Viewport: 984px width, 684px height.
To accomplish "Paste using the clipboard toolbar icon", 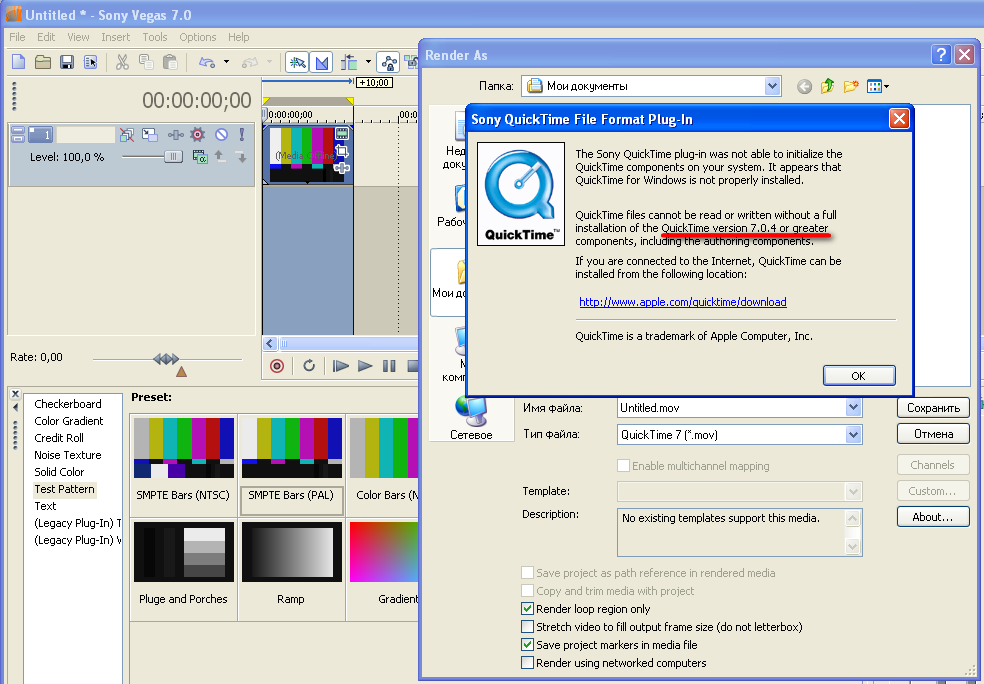I will click(169, 61).
